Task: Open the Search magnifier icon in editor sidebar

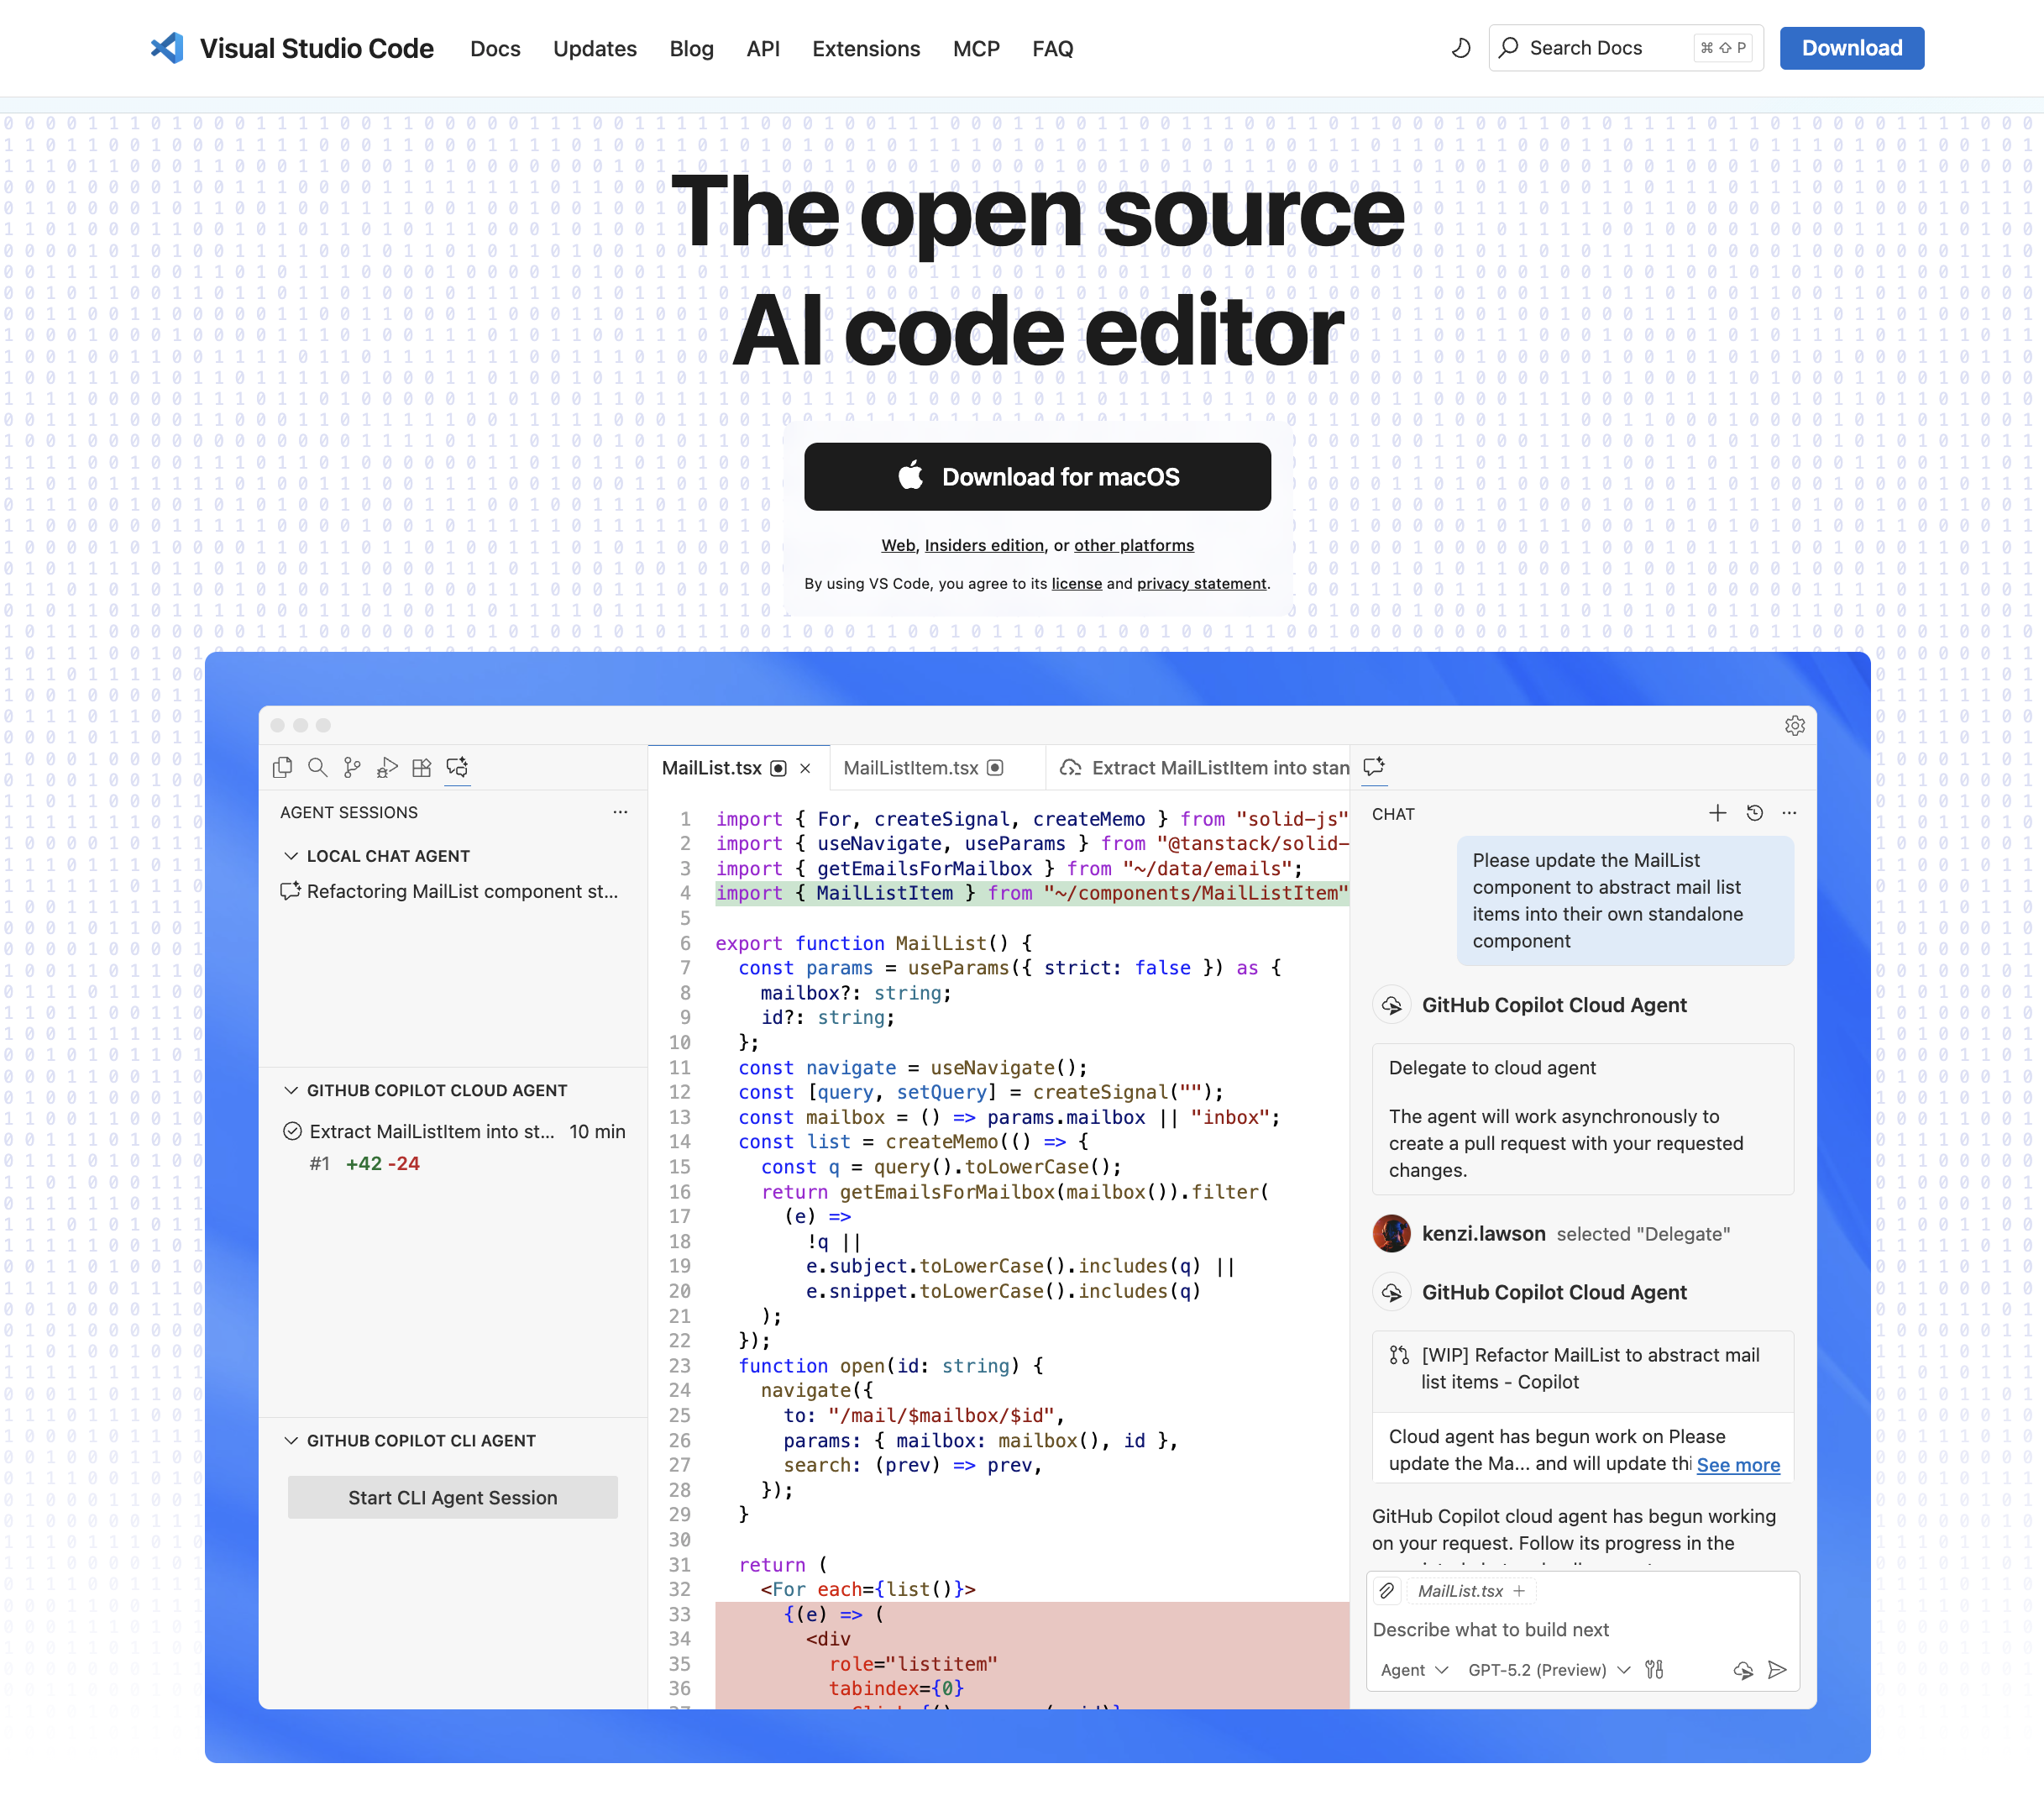Action: pos(318,767)
